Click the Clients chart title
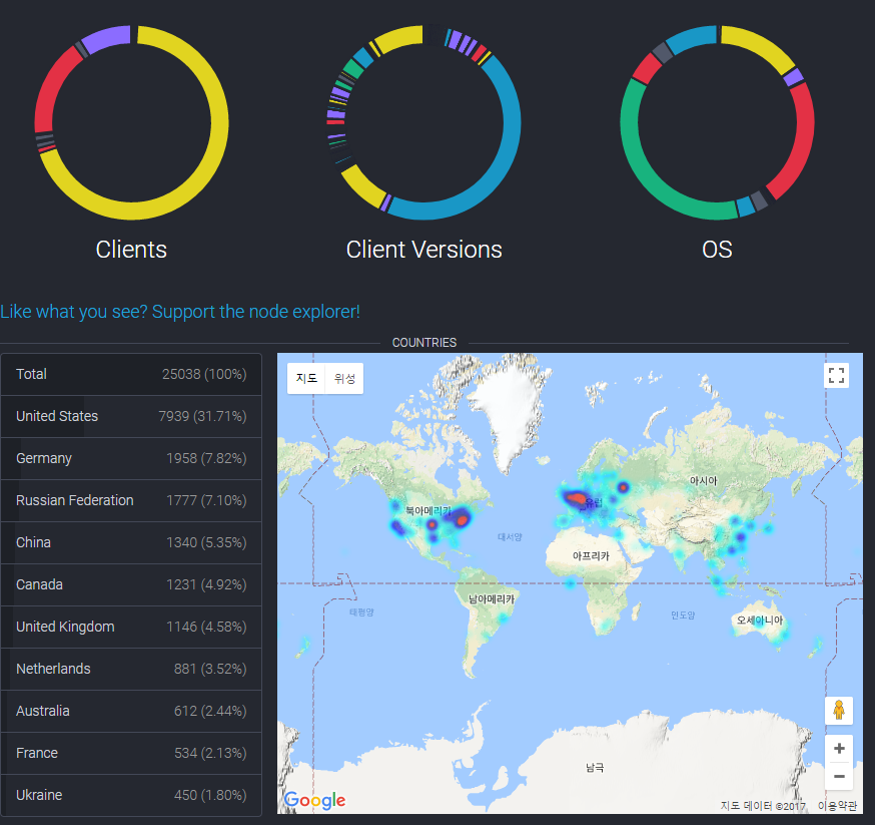Image resolution: width=875 pixels, height=825 pixels. (131, 250)
